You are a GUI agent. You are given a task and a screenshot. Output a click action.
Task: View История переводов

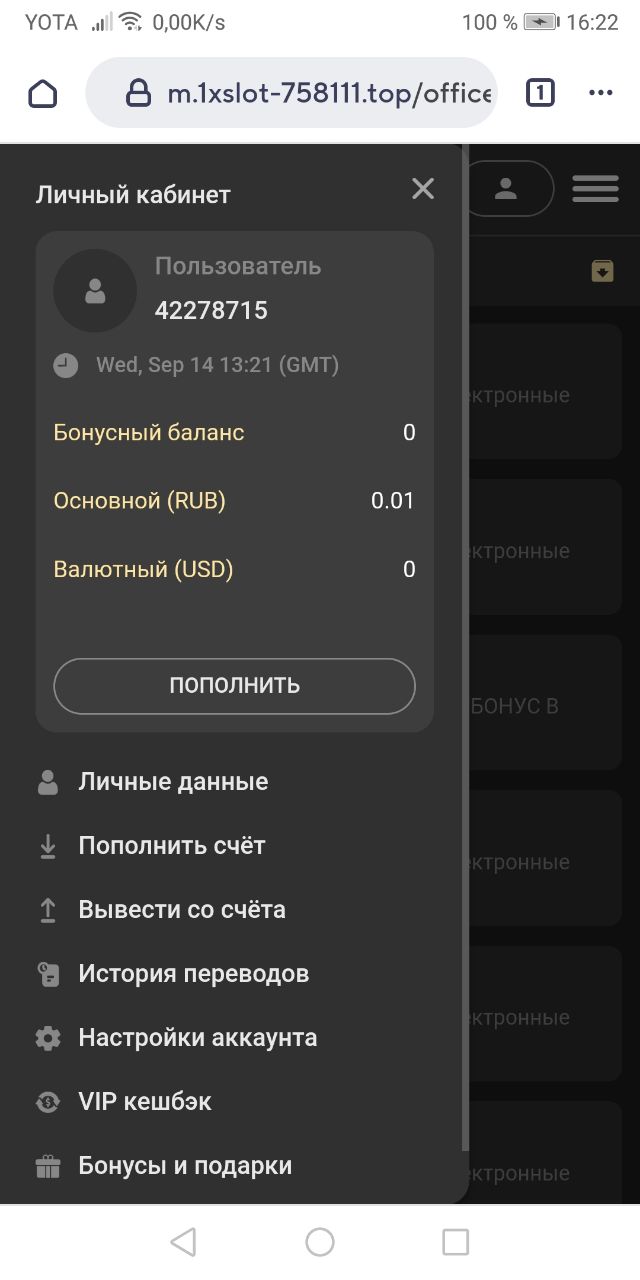[194, 974]
